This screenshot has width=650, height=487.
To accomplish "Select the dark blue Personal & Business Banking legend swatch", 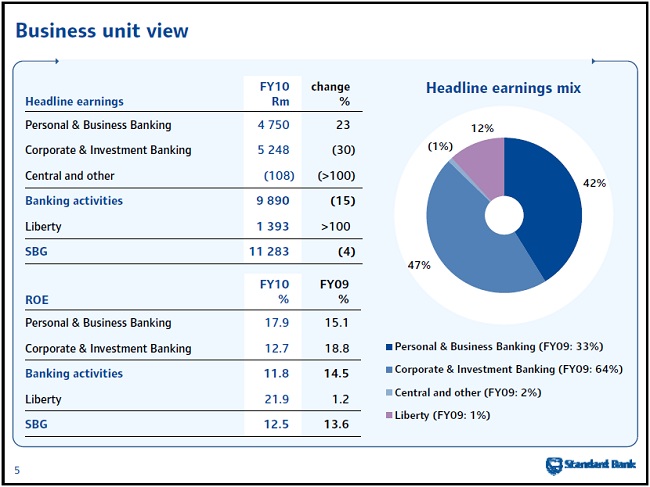I will pyautogui.click(x=389, y=347).
